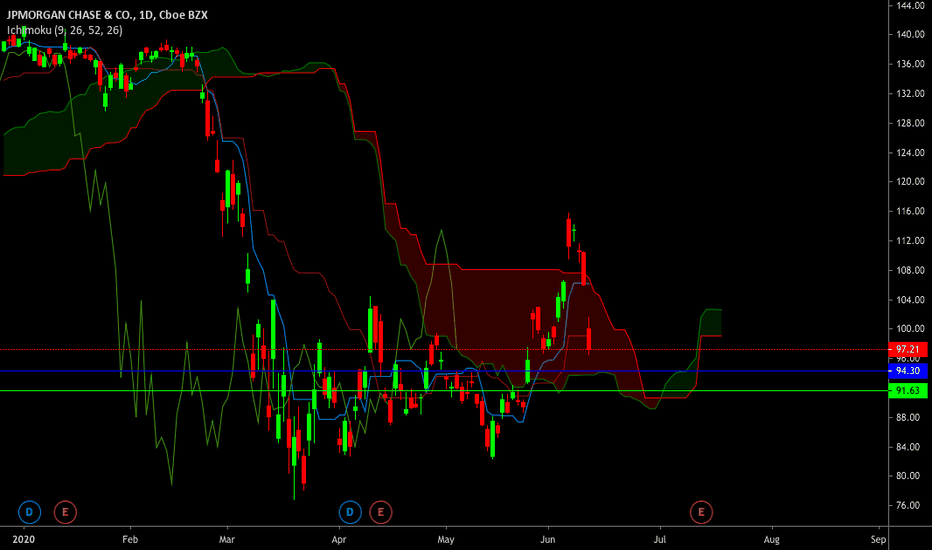This screenshot has width=932, height=550.
Task: Click the 108.00 price axis value
Action: click(911, 270)
